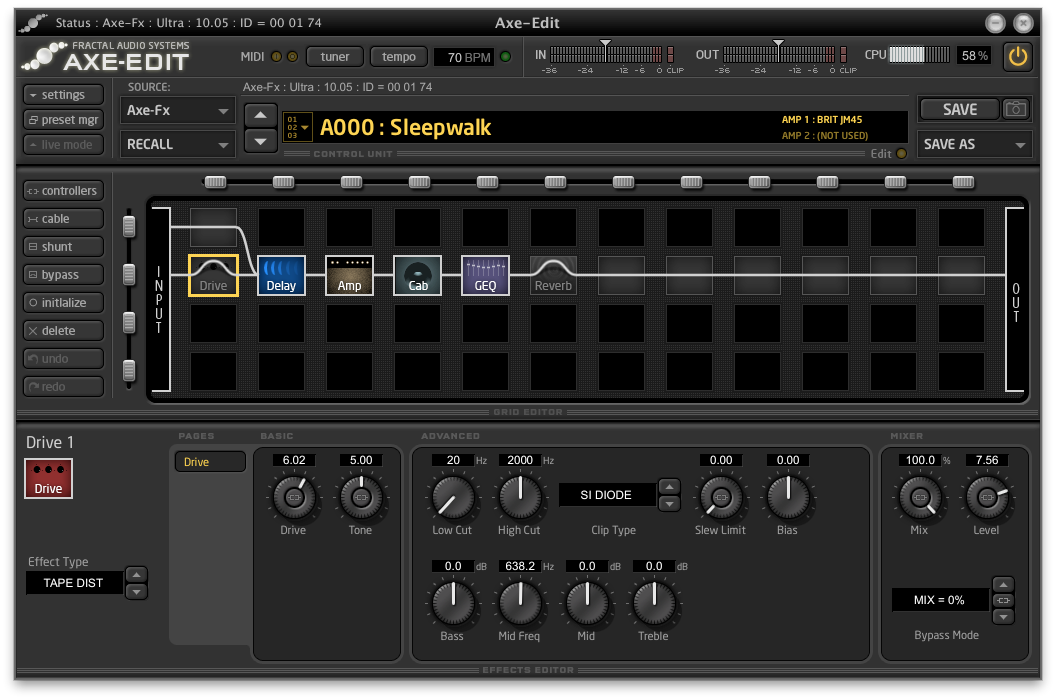Step Clip Type down from SI DIODE

pos(669,503)
